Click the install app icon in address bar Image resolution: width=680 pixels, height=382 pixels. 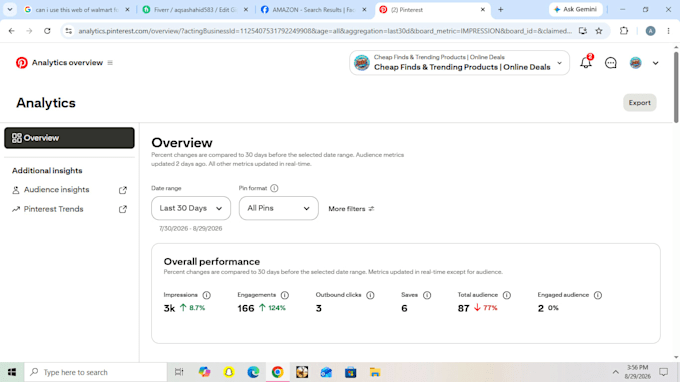click(583, 31)
